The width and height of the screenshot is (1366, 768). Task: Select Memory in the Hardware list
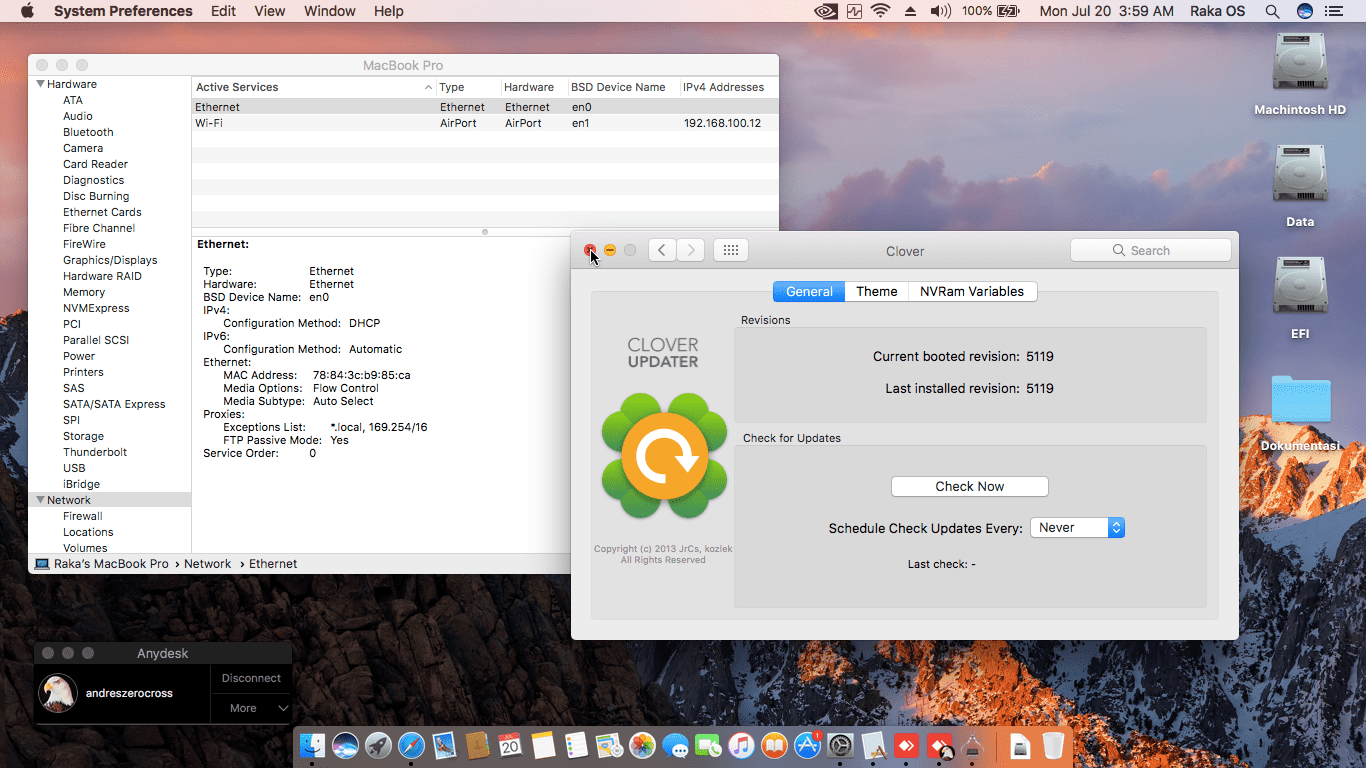(84, 292)
